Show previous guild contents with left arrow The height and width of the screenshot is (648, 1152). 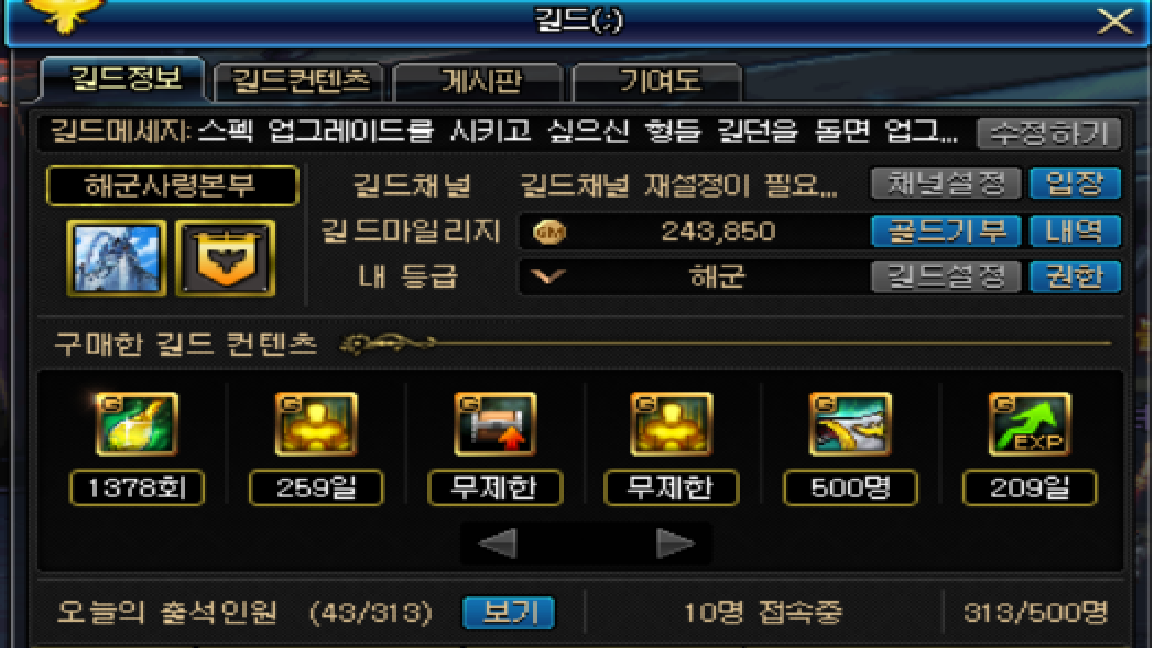pos(498,544)
